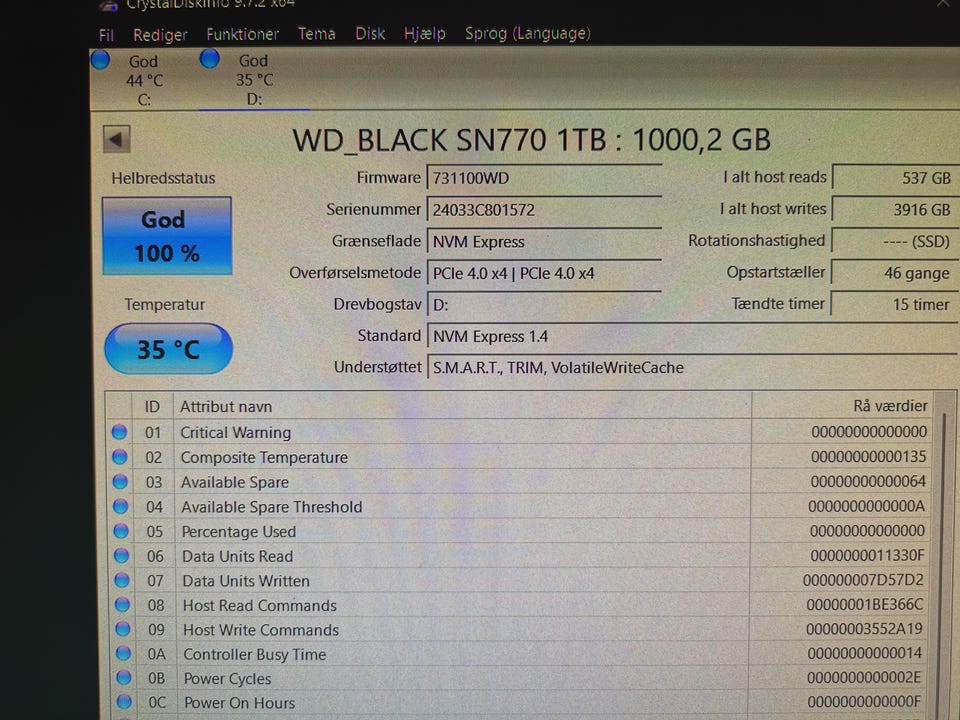Viewport: 960px width, 720px height.
Task: Select the Host Write Commands attribute name
Action: 261,629
